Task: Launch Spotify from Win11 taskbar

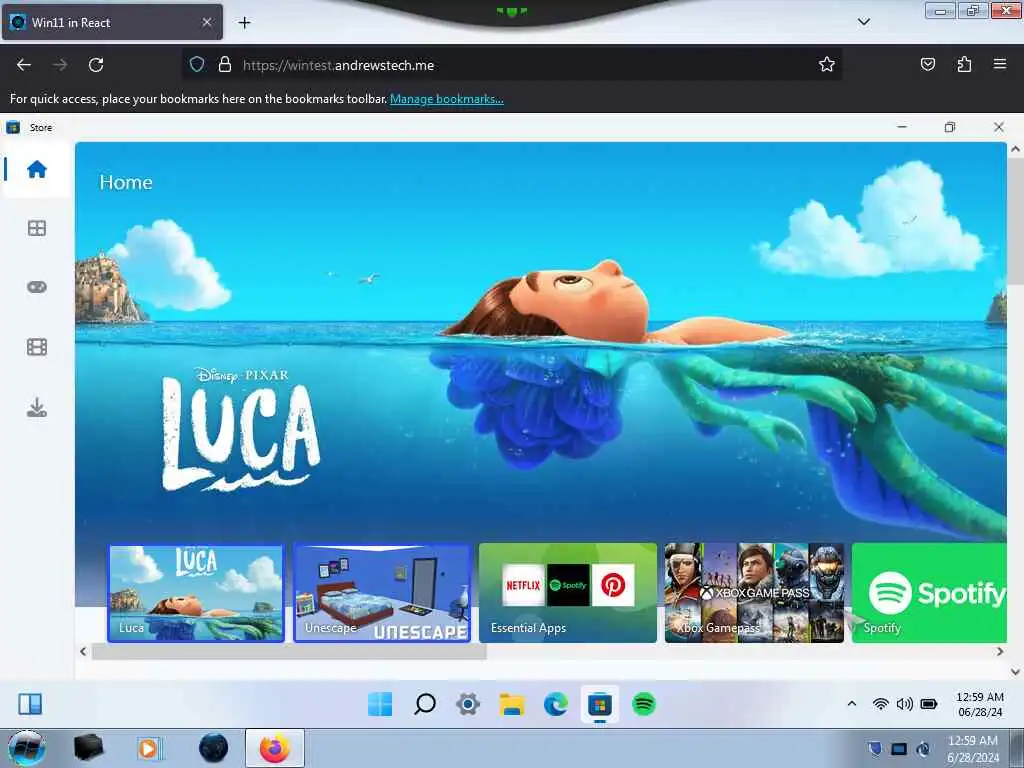Action: click(644, 704)
